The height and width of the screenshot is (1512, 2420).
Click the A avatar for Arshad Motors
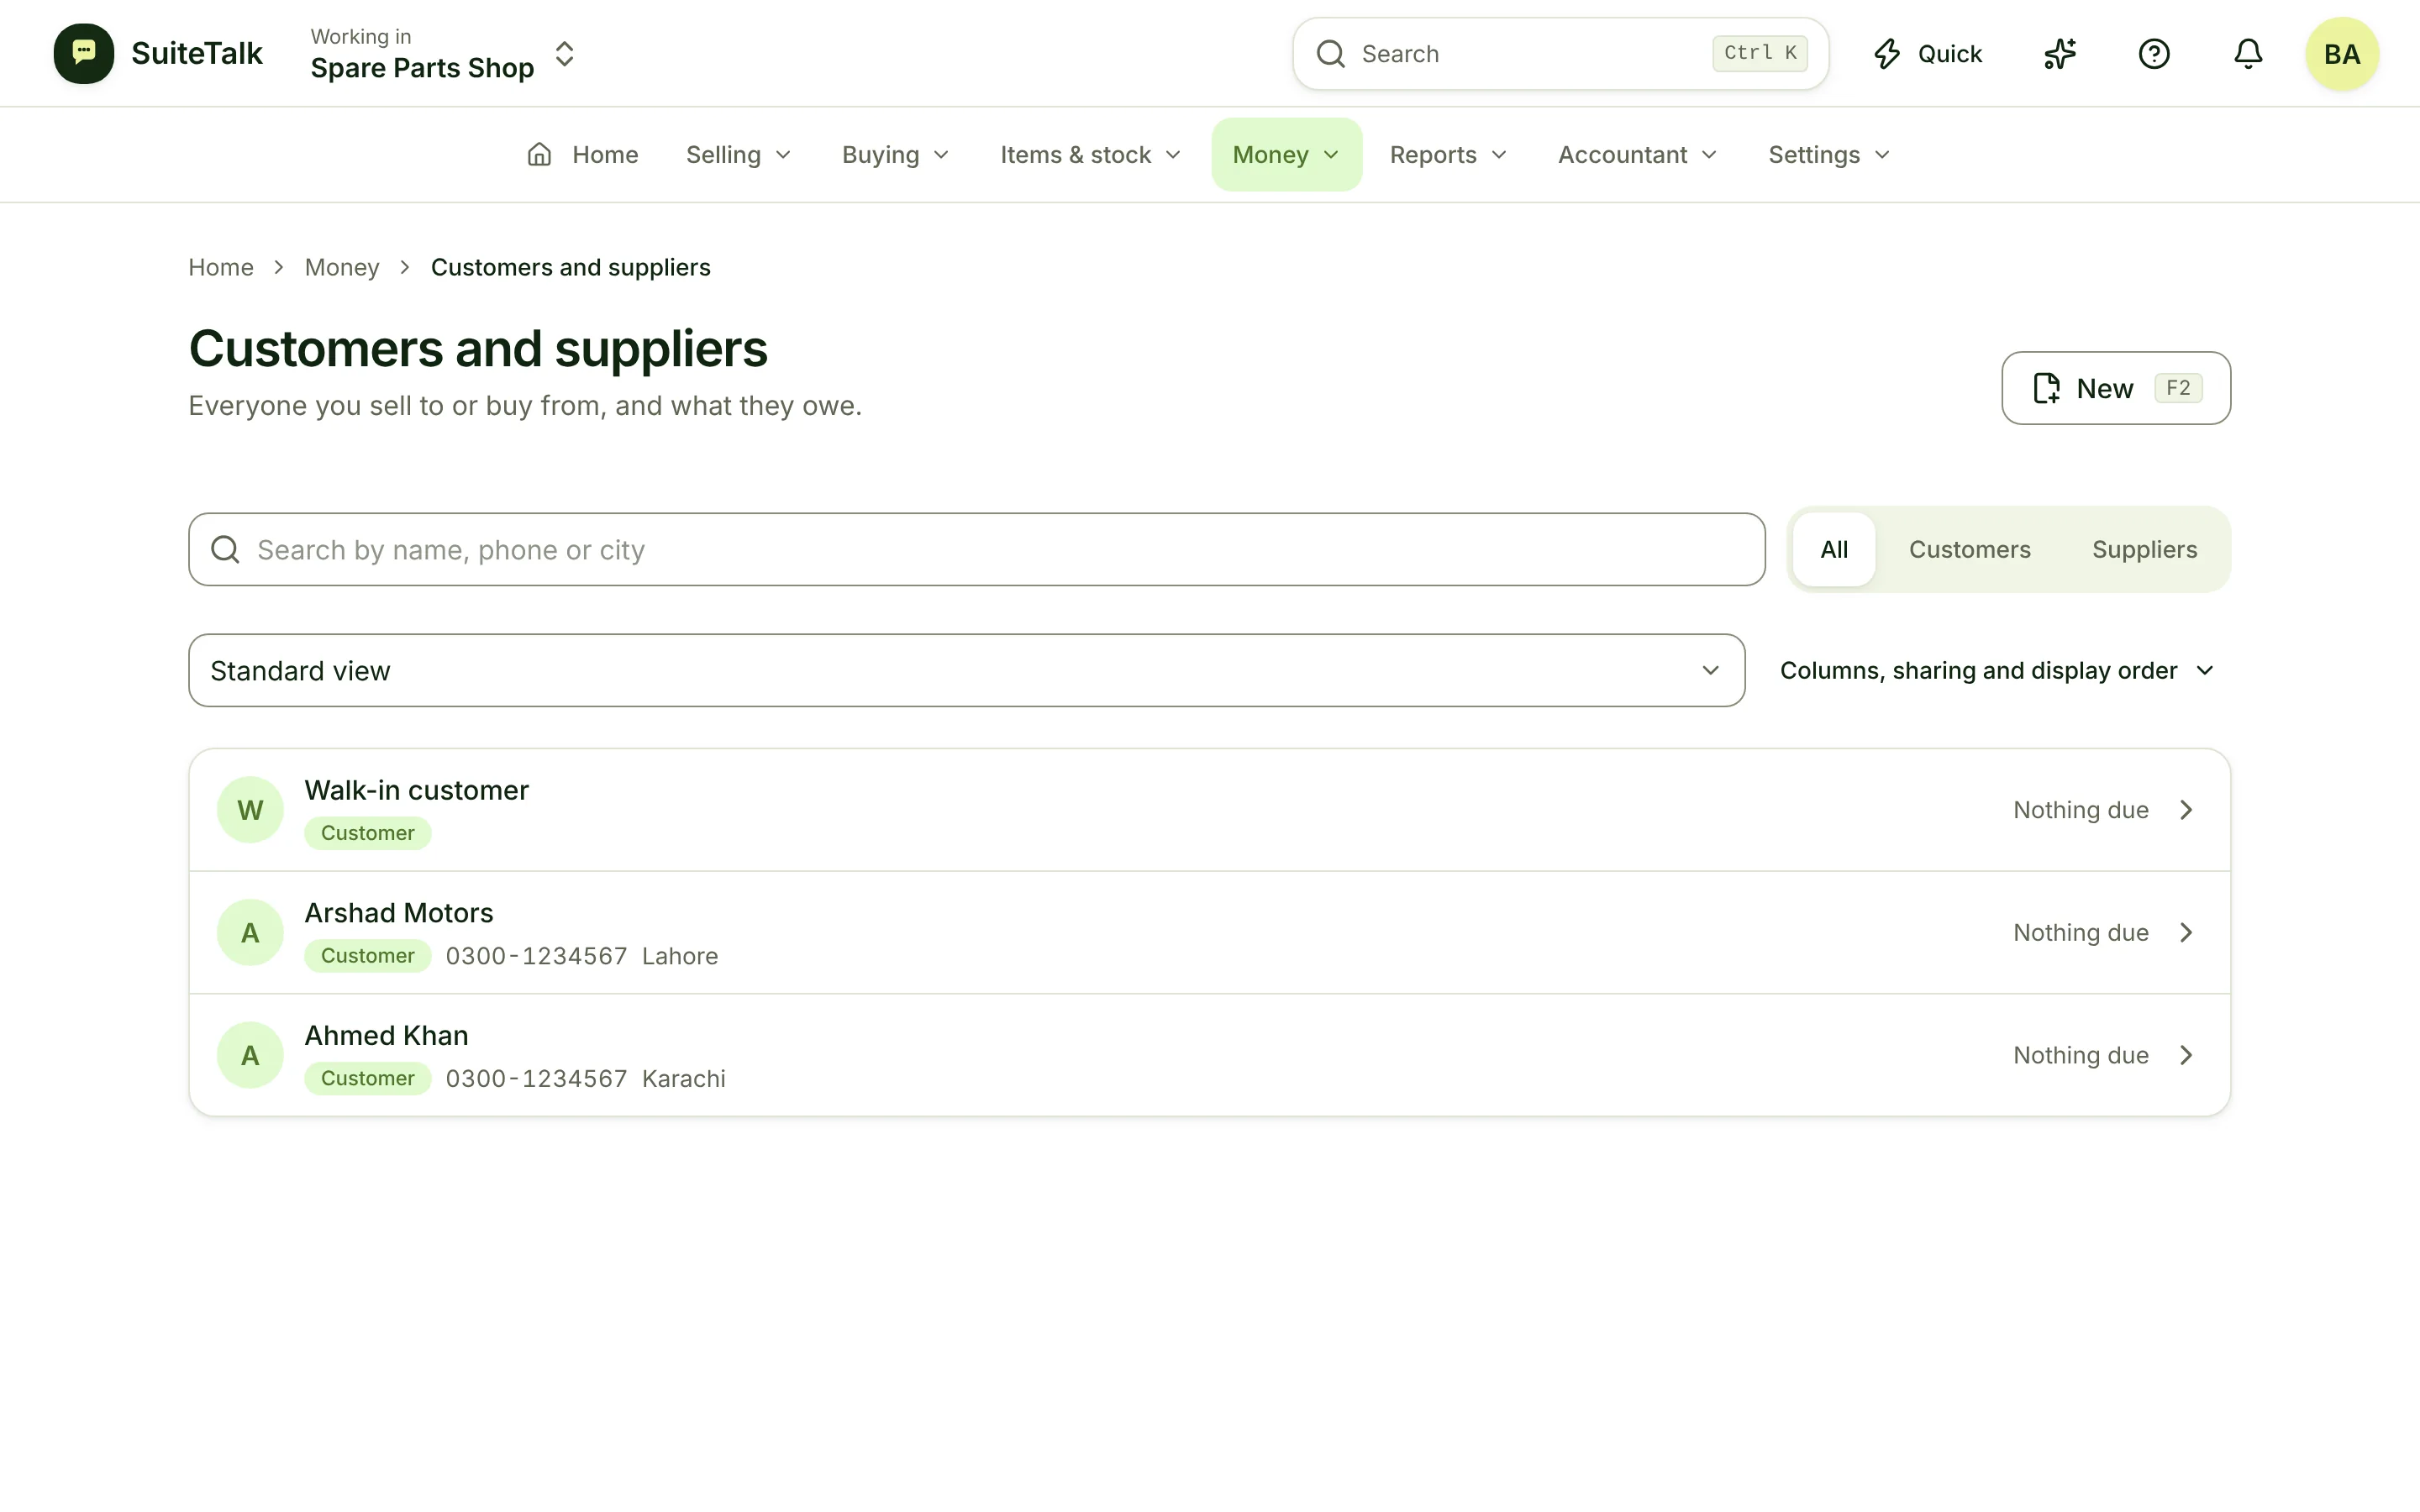coord(250,932)
